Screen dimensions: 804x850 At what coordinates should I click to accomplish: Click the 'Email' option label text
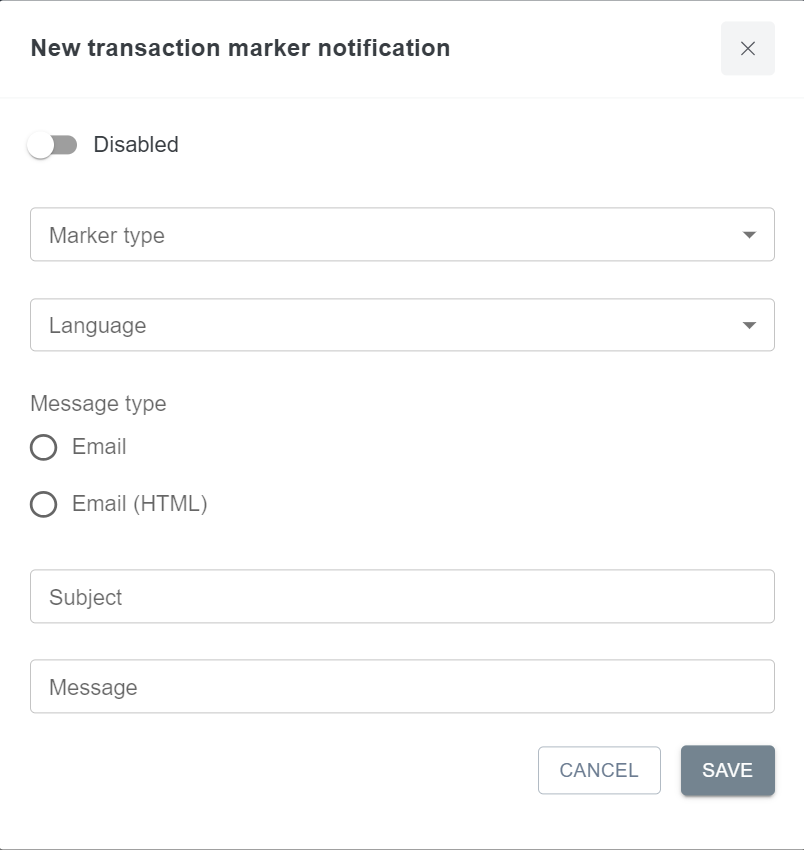(99, 447)
